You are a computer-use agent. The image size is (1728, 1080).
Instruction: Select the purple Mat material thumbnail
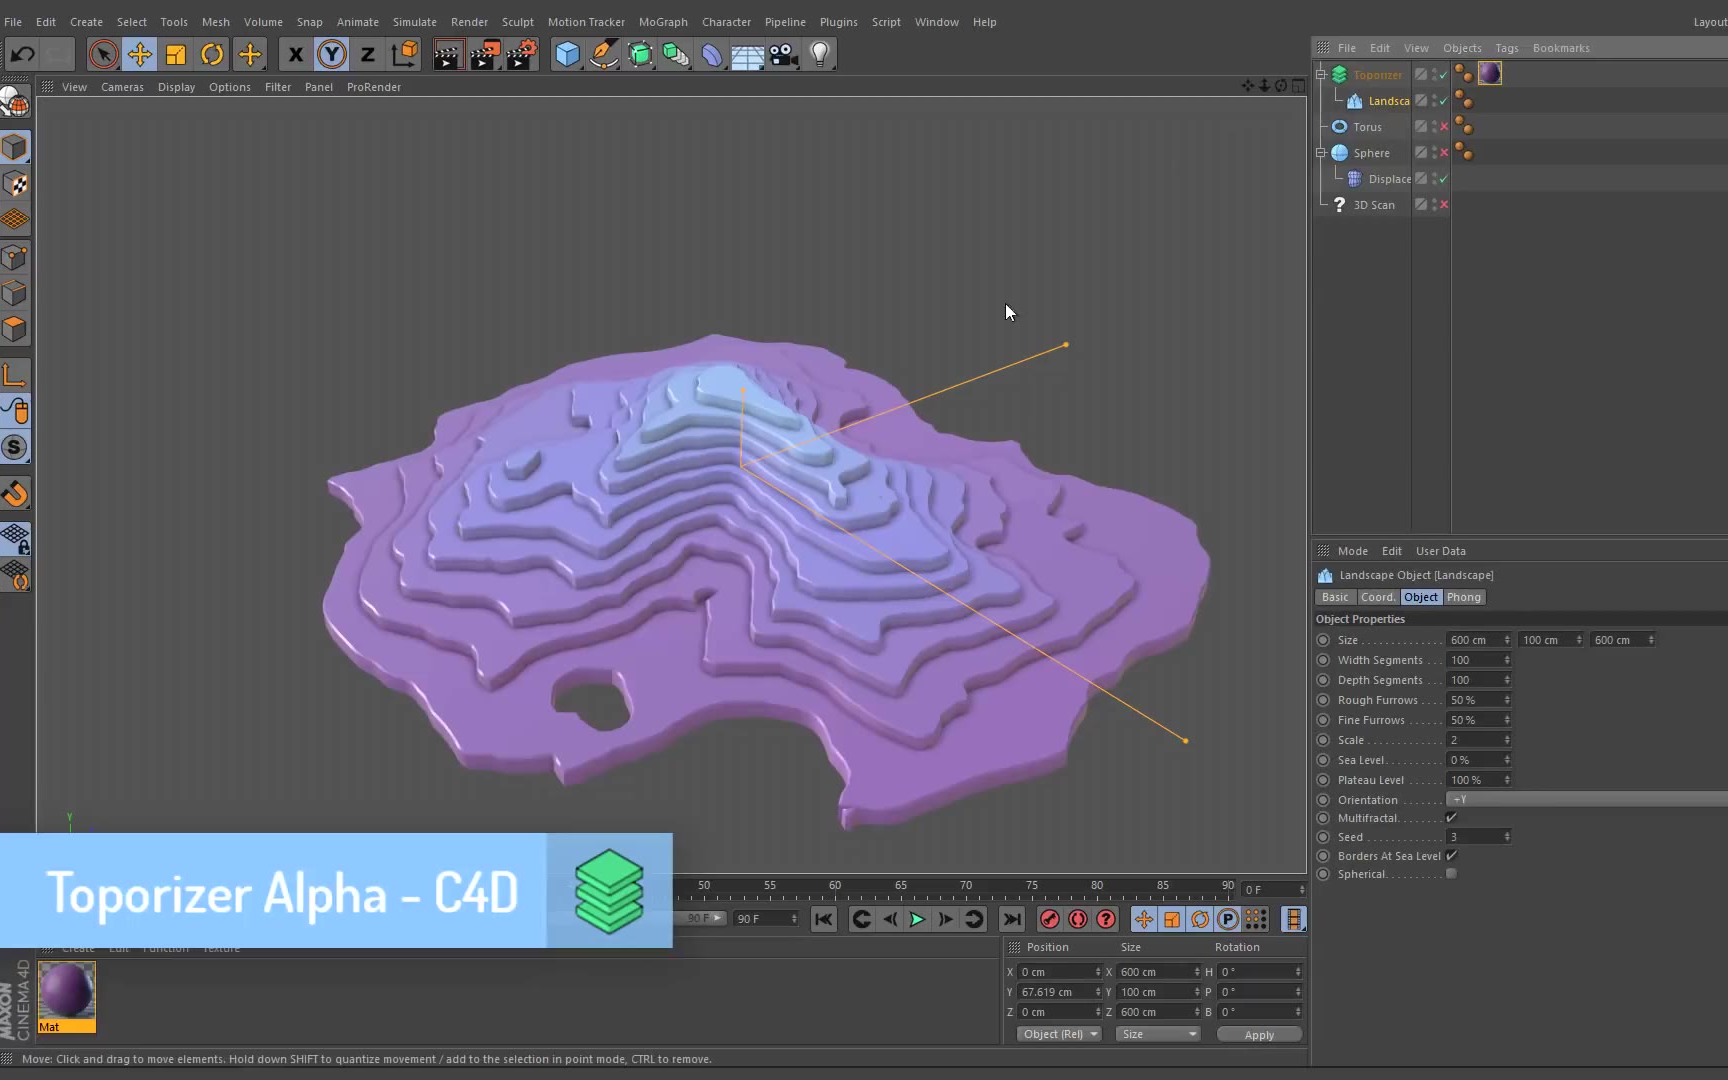pyautogui.click(x=67, y=992)
